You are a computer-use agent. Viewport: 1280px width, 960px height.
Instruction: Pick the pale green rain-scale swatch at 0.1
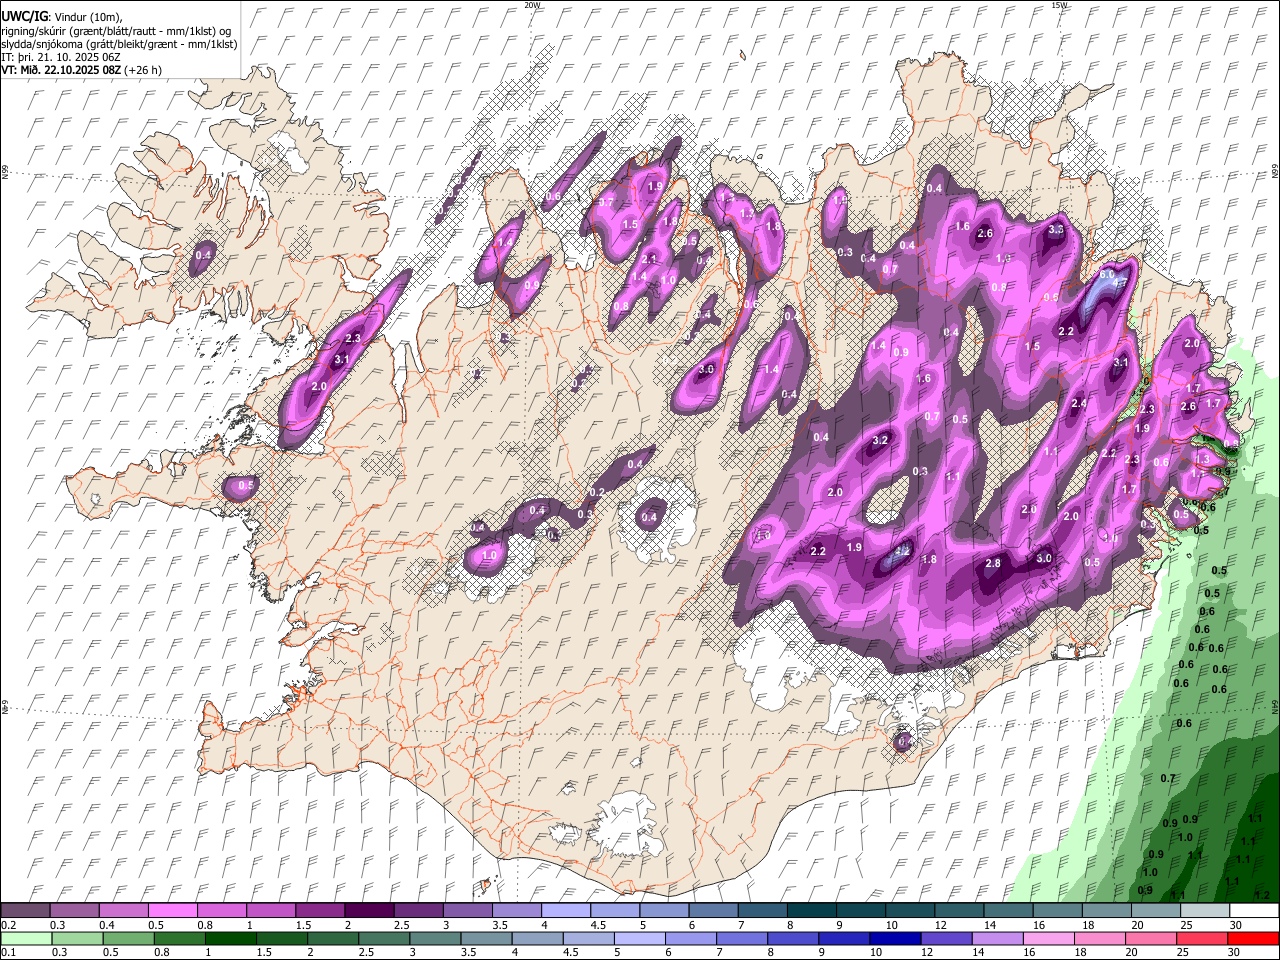tap(26, 939)
